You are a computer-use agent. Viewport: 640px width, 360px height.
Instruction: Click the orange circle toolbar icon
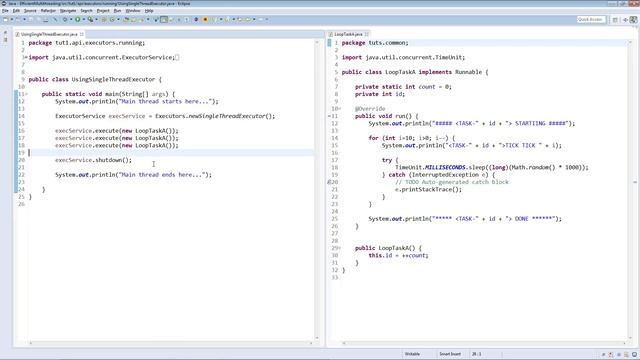click(x=205, y=19)
